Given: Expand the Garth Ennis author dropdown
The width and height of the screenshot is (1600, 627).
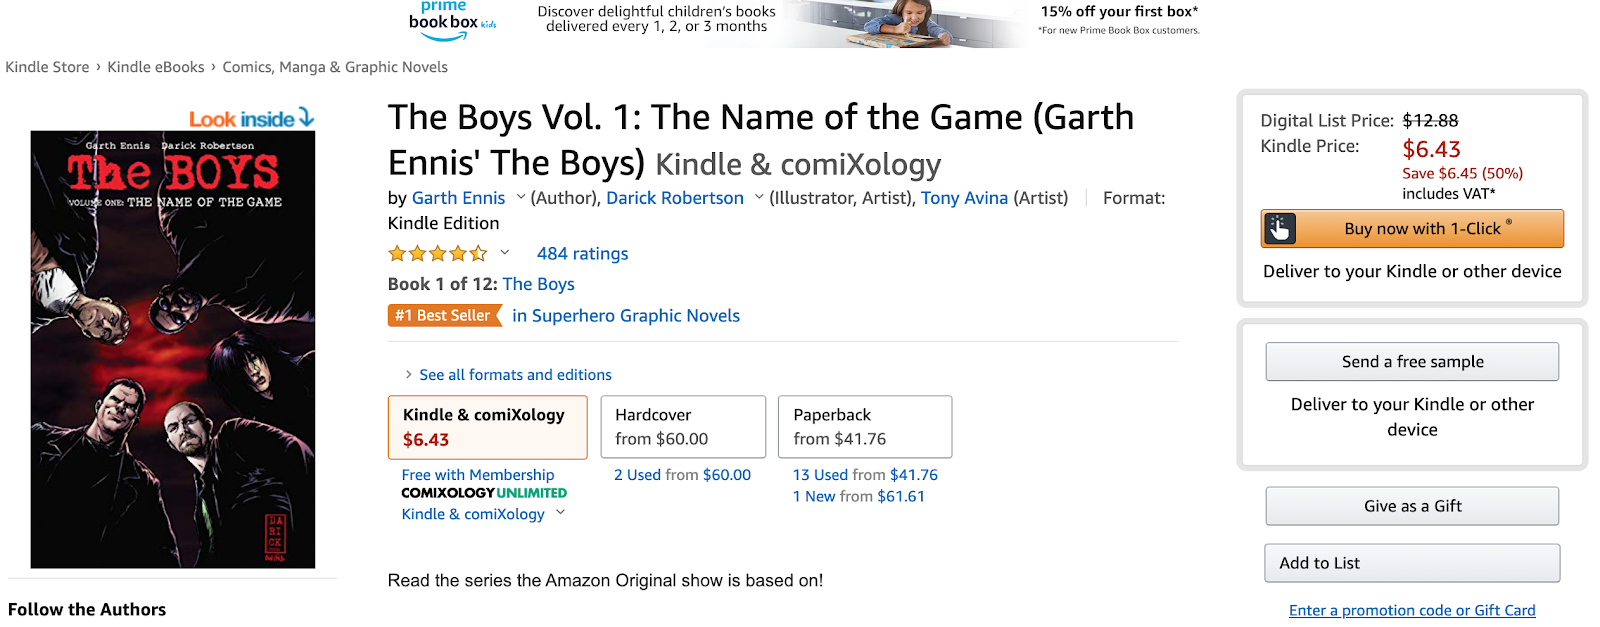Looking at the screenshot, I should coord(521,197).
